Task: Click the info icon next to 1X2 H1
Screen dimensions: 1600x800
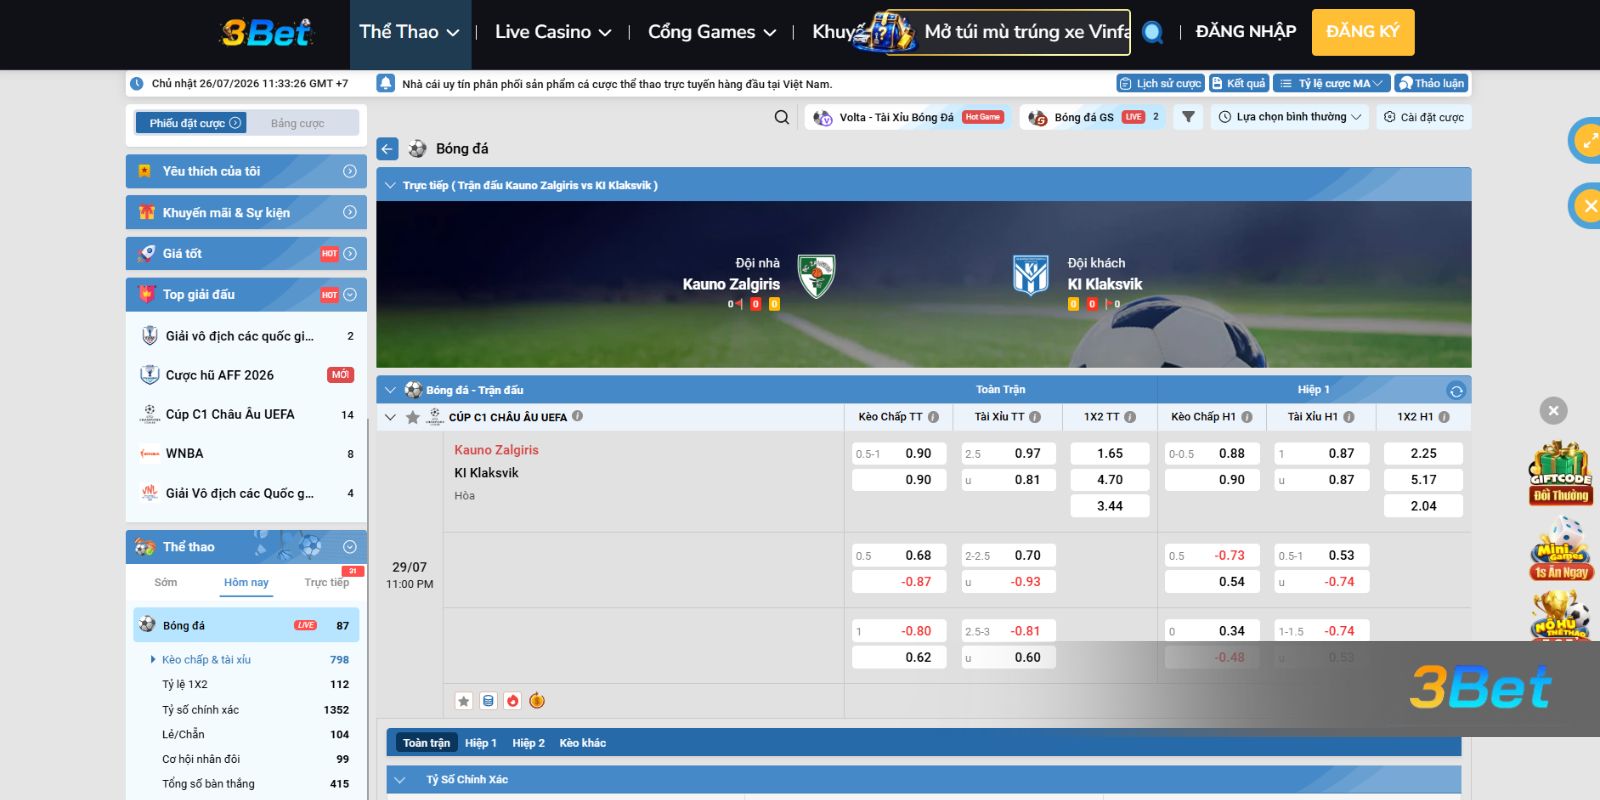Action: pyautogui.click(x=1444, y=417)
